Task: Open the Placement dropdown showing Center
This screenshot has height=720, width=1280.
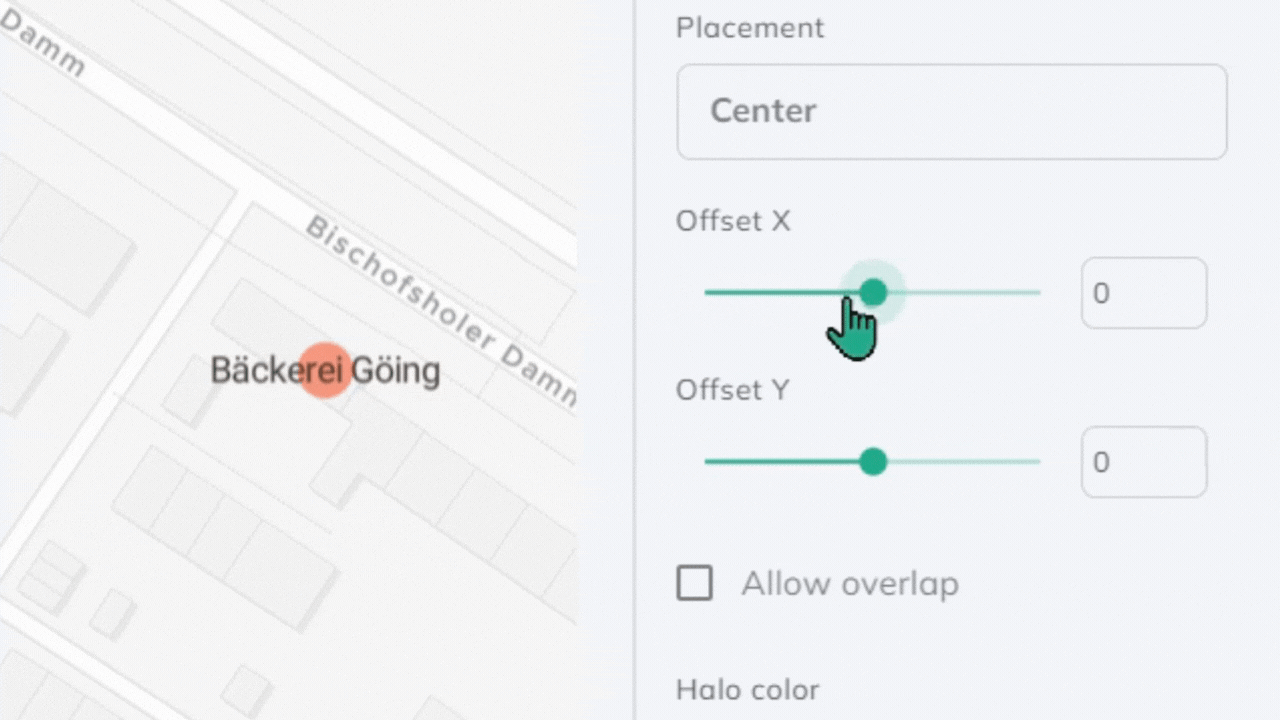Action: (951, 111)
